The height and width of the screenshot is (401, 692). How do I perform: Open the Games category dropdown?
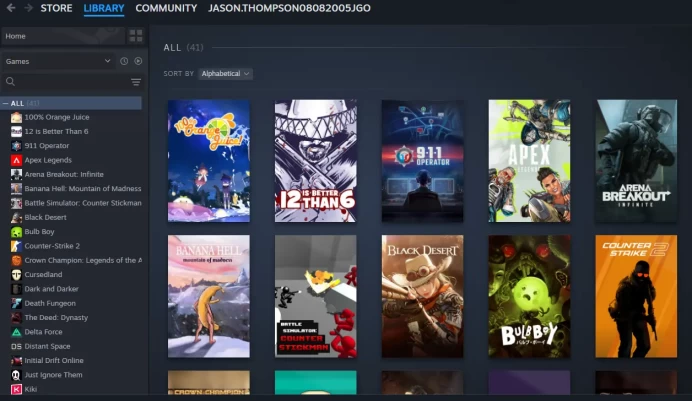[58, 61]
